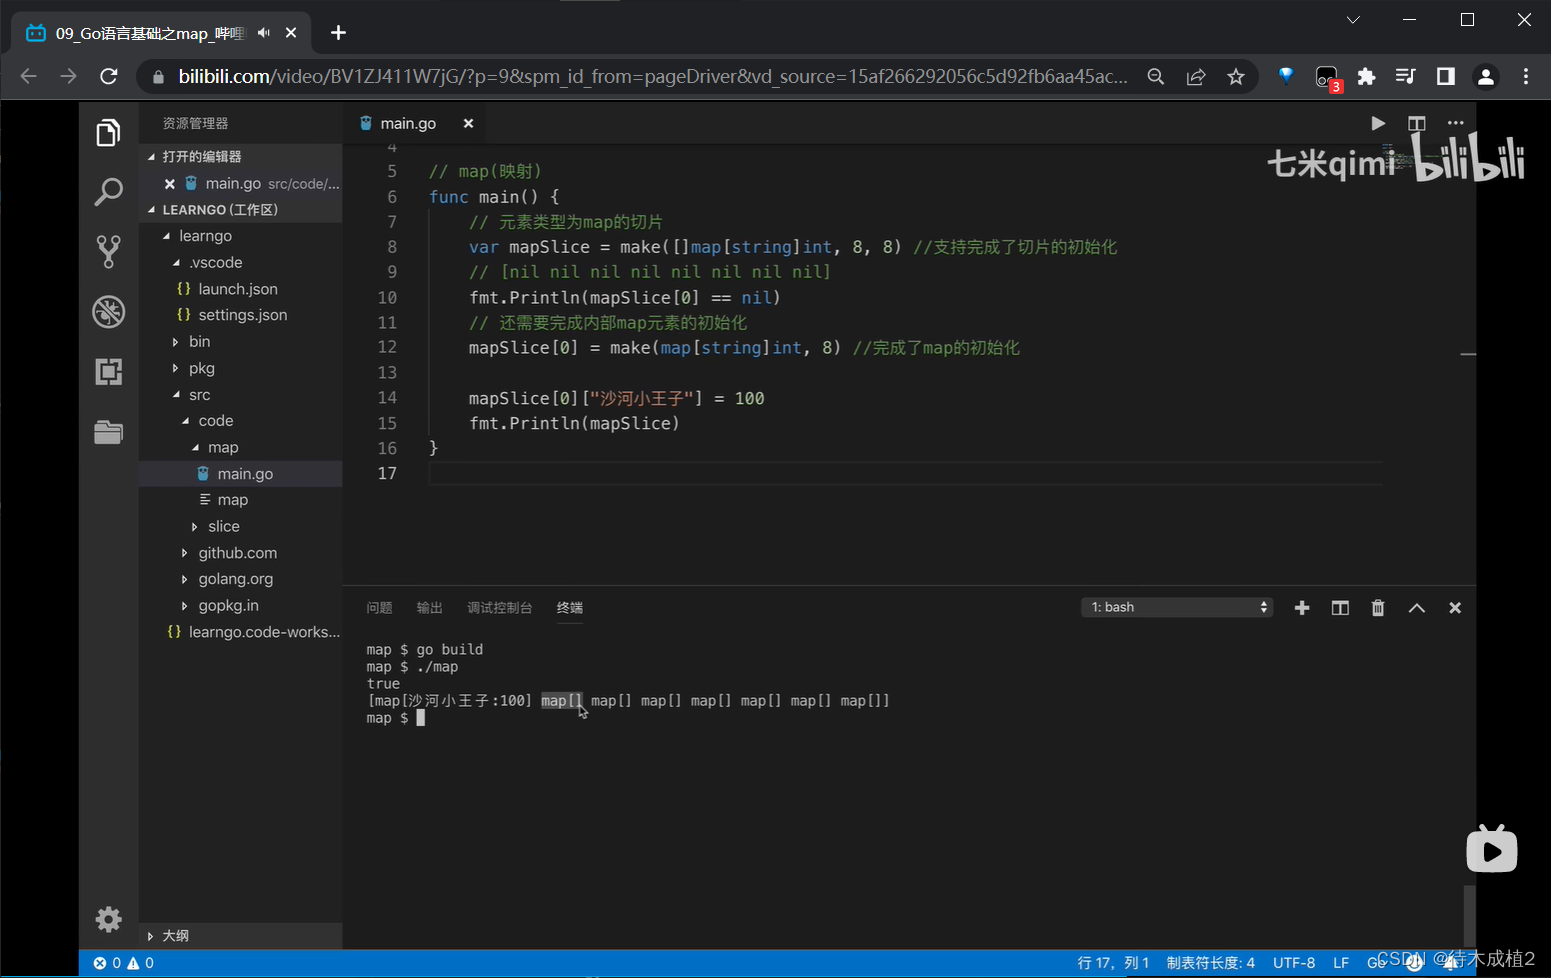This screenshot has width=1551, height=978.
Task: Bookmark this page with the star icon
Action: (x=1236, y=77)
